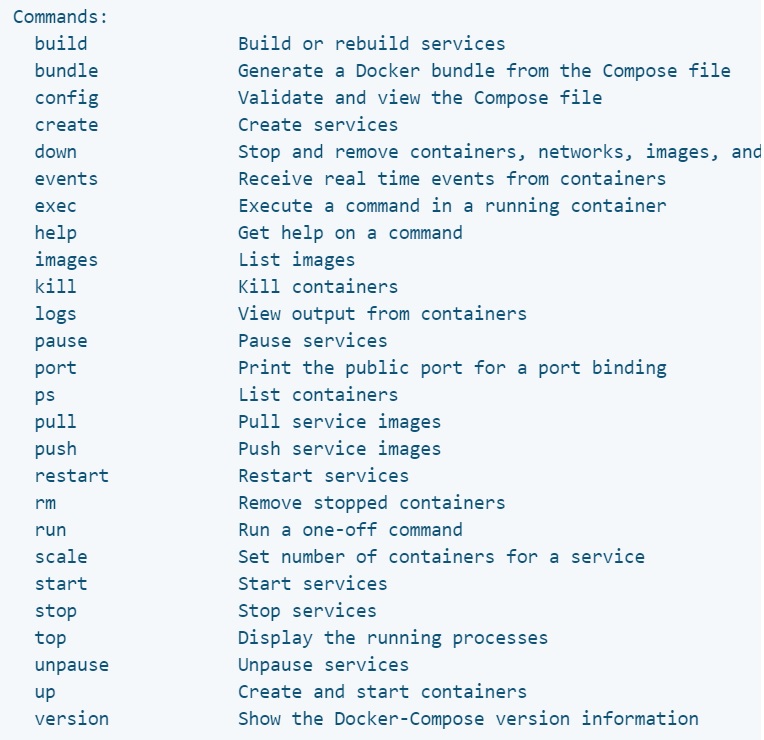Click the 'build' command name
The height and width of the screenshot is (740, 764).
pyautogui.click(x=61, y=44)
